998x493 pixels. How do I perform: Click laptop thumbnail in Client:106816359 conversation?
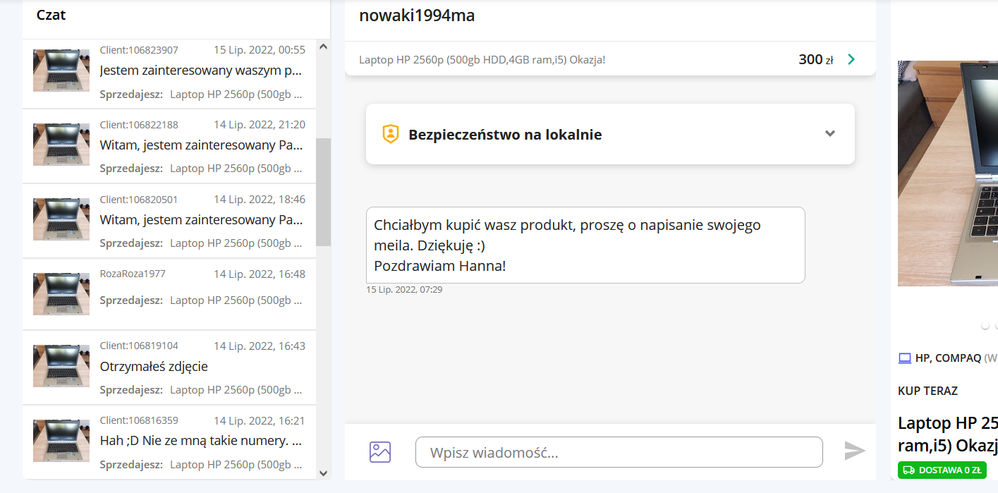coord(61,440)
